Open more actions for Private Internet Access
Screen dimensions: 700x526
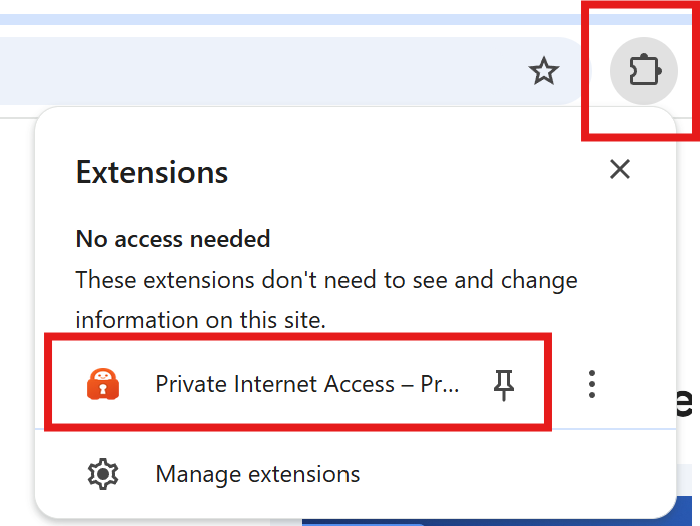pyautogui.click(x=593, y=384)
